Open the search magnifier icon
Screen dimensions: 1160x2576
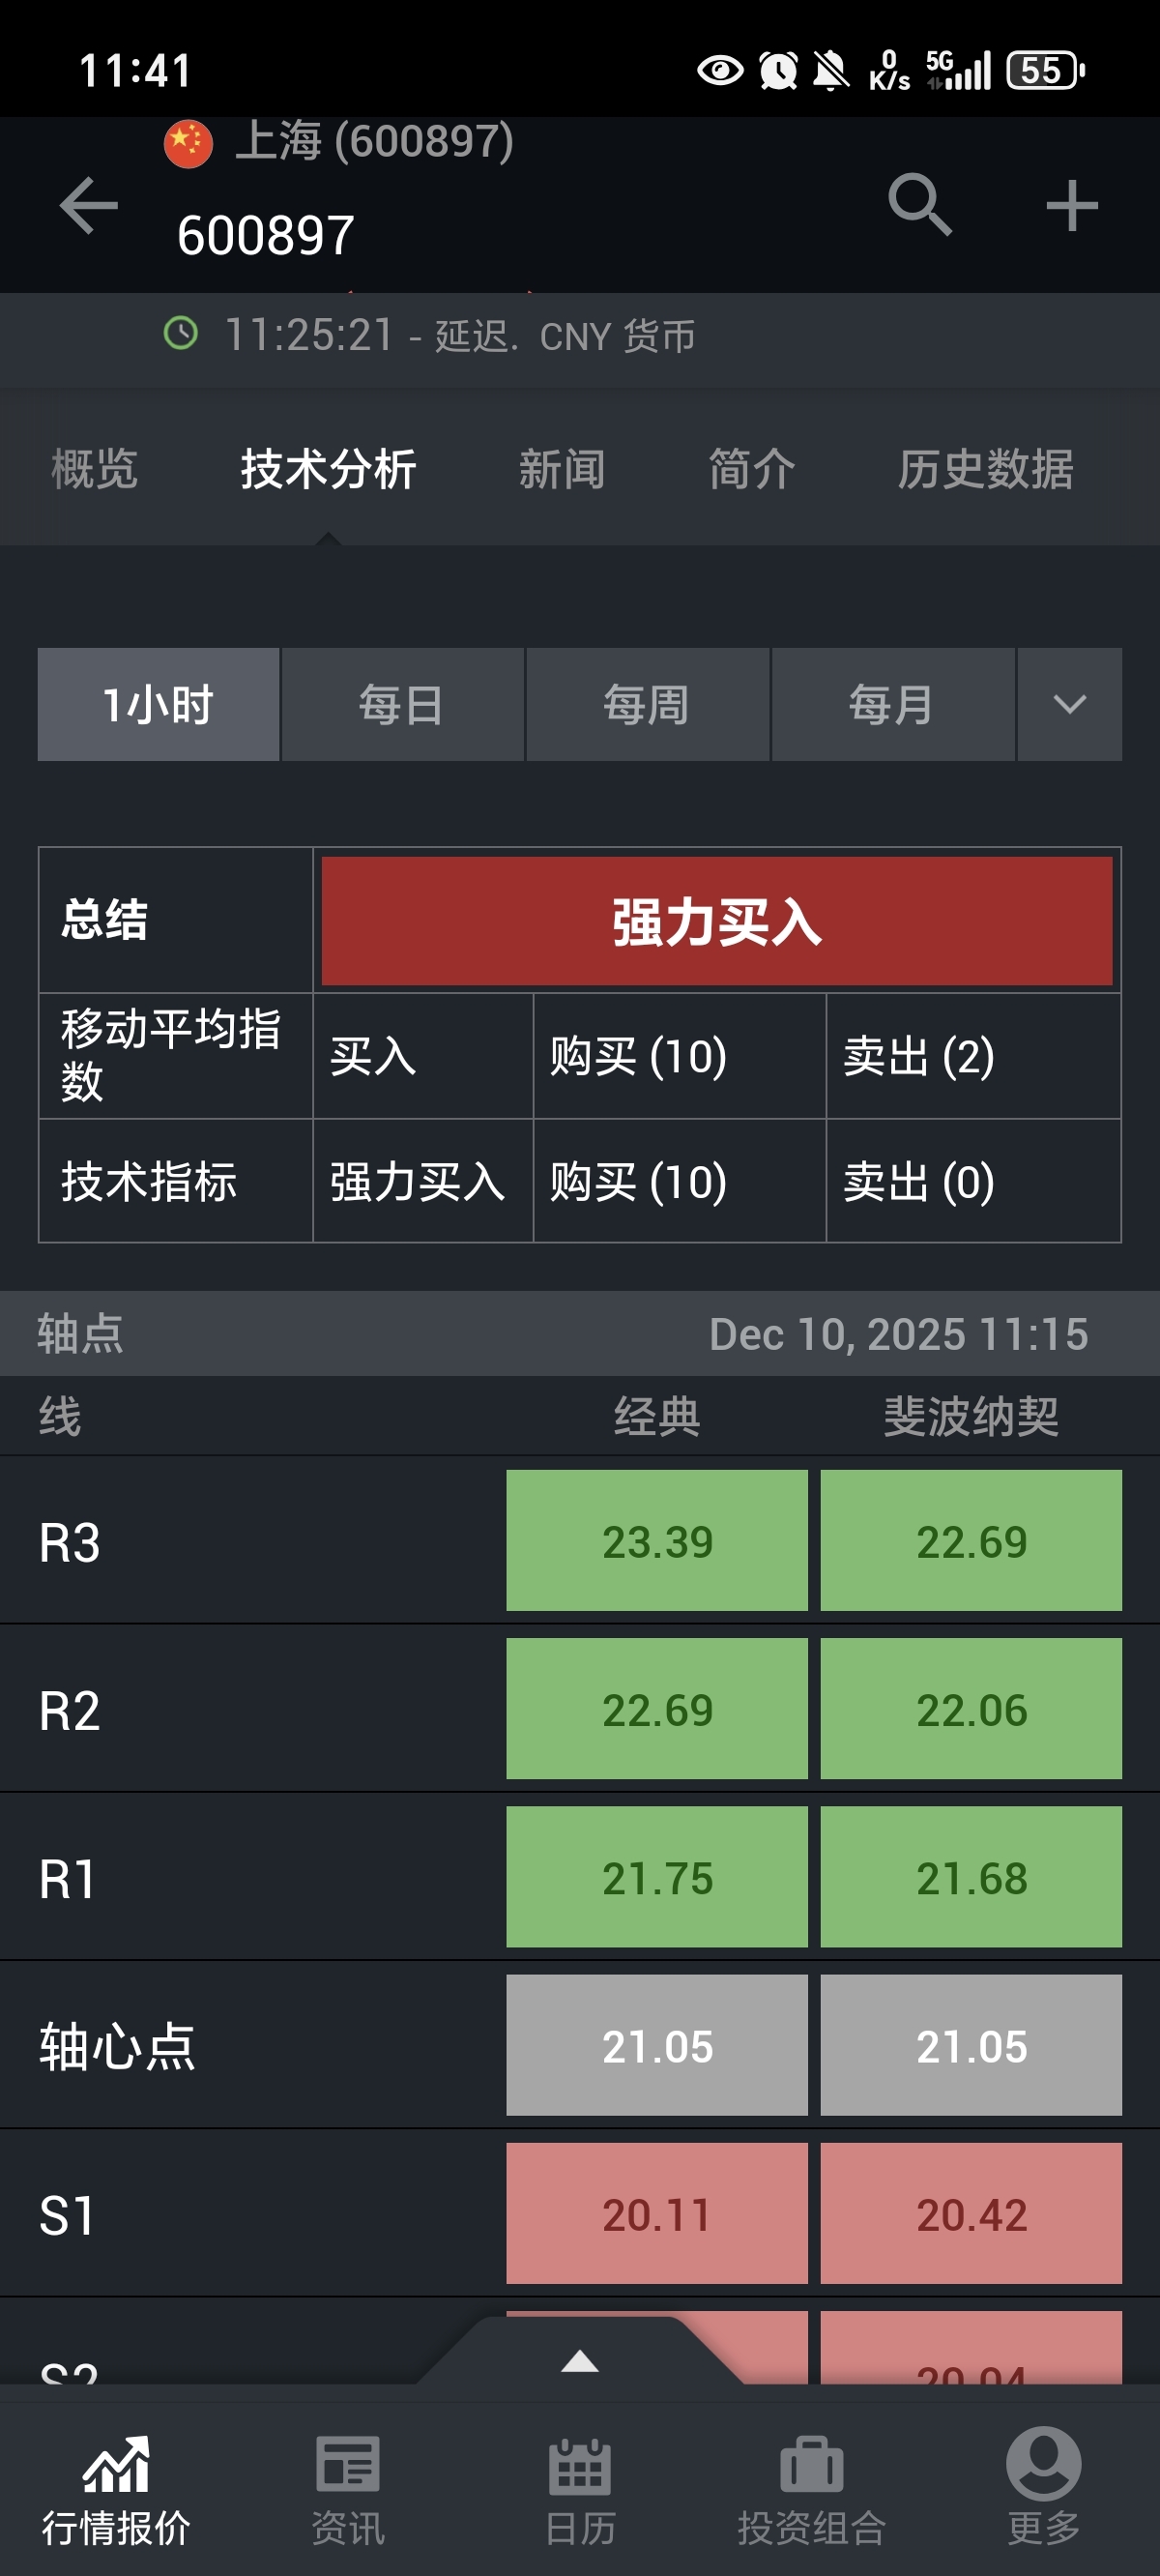coord(919,205)
